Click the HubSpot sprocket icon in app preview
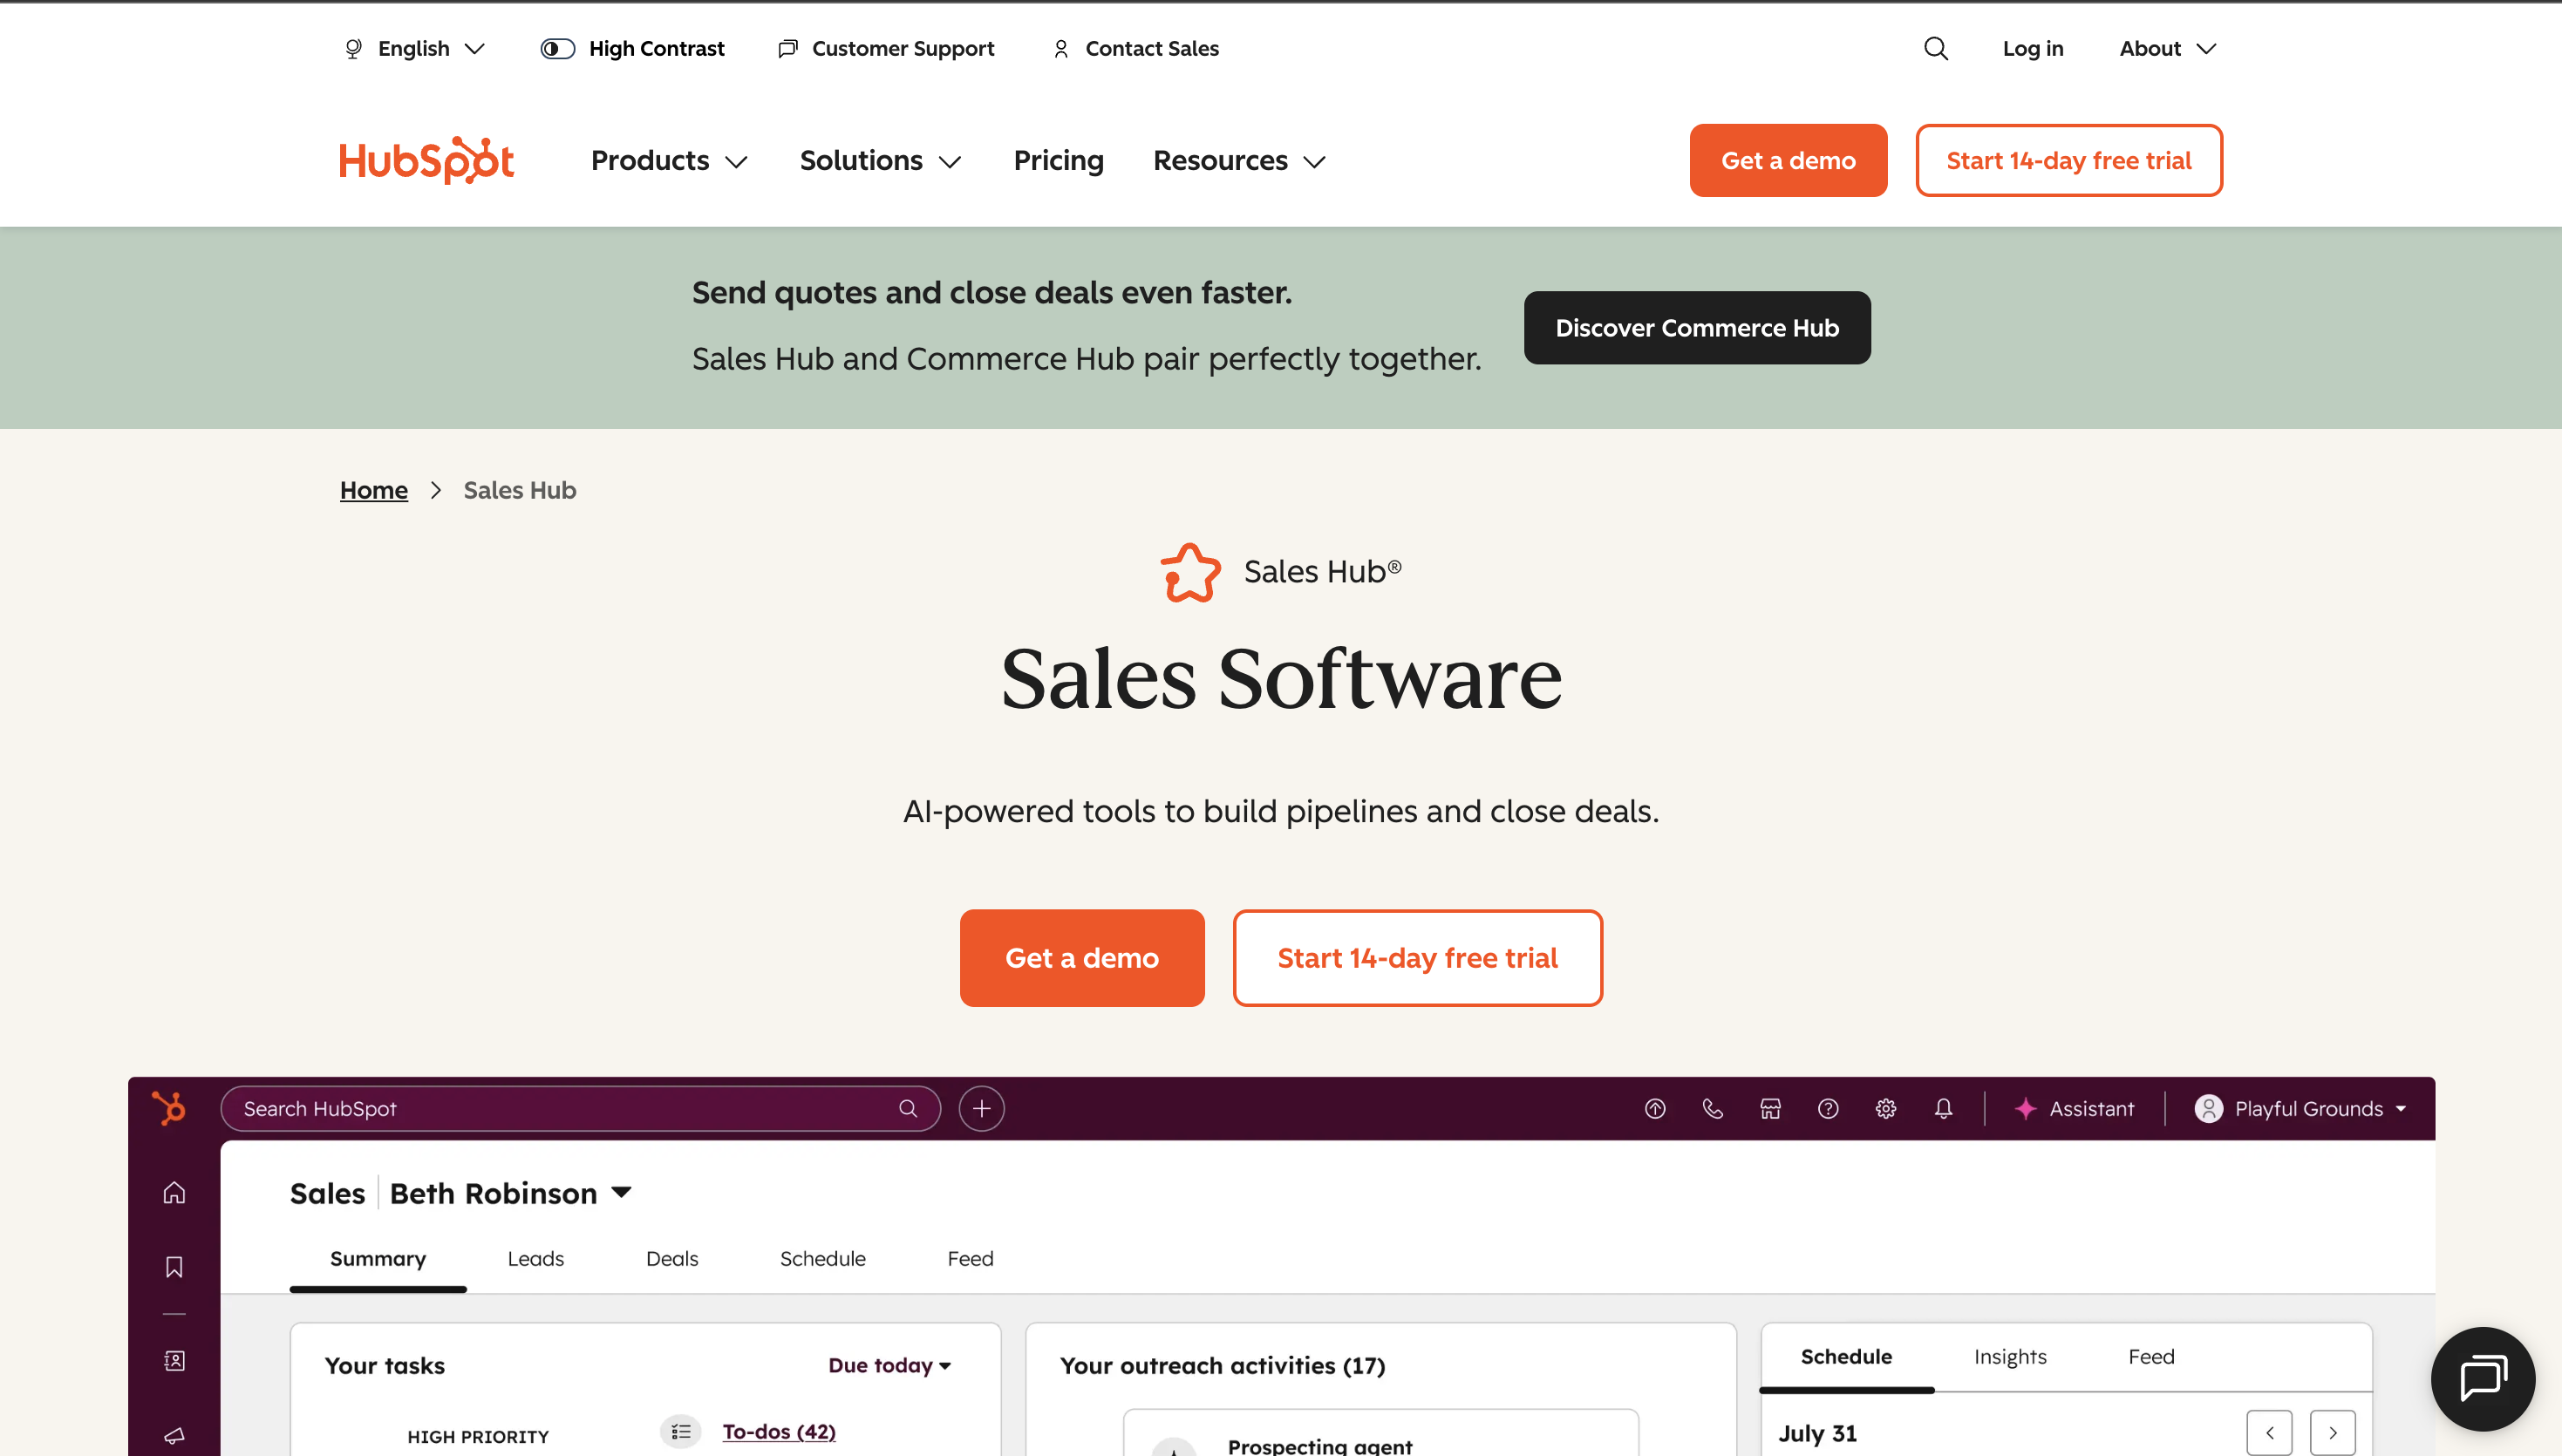The height and width of the screenshot is (1456, 2562). coord(169,1108)
